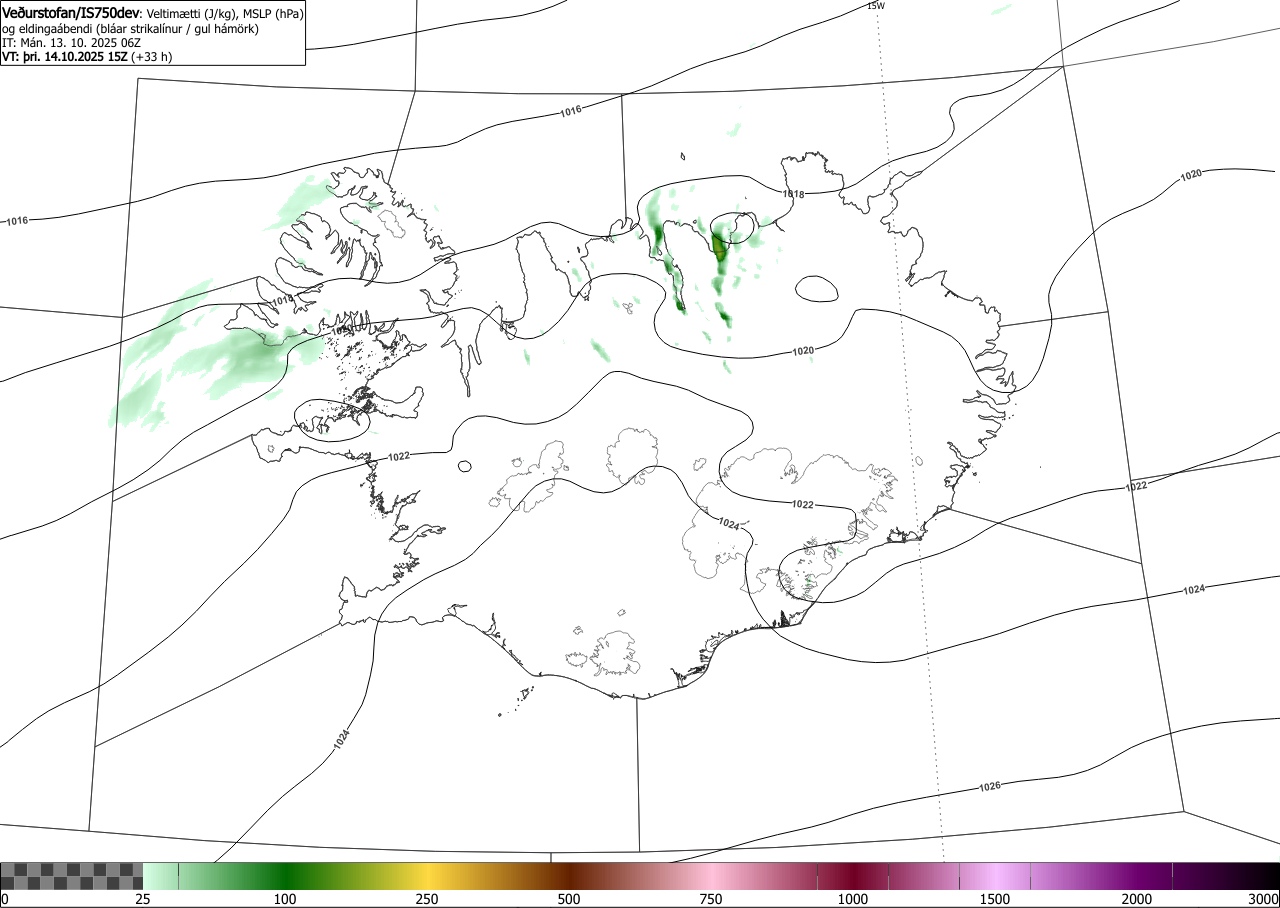Click the '25' tick on the color scale
1280x908 pixels.
pos(143,899)
